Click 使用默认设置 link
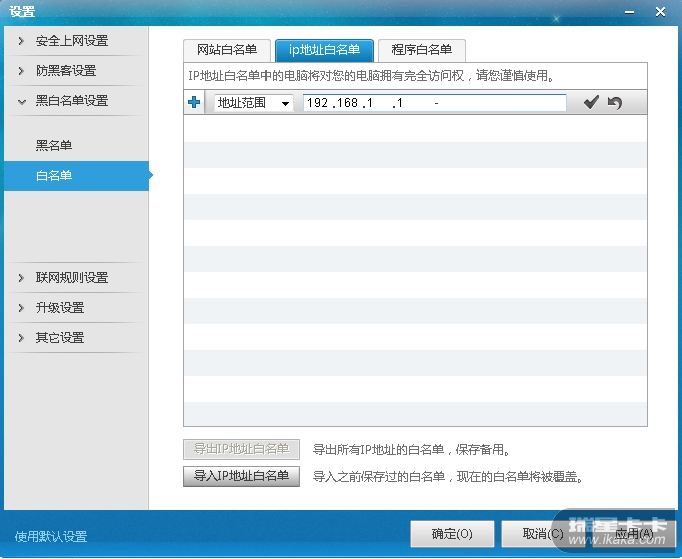This screenshot has width=682, height=559. tap(51, 536)
